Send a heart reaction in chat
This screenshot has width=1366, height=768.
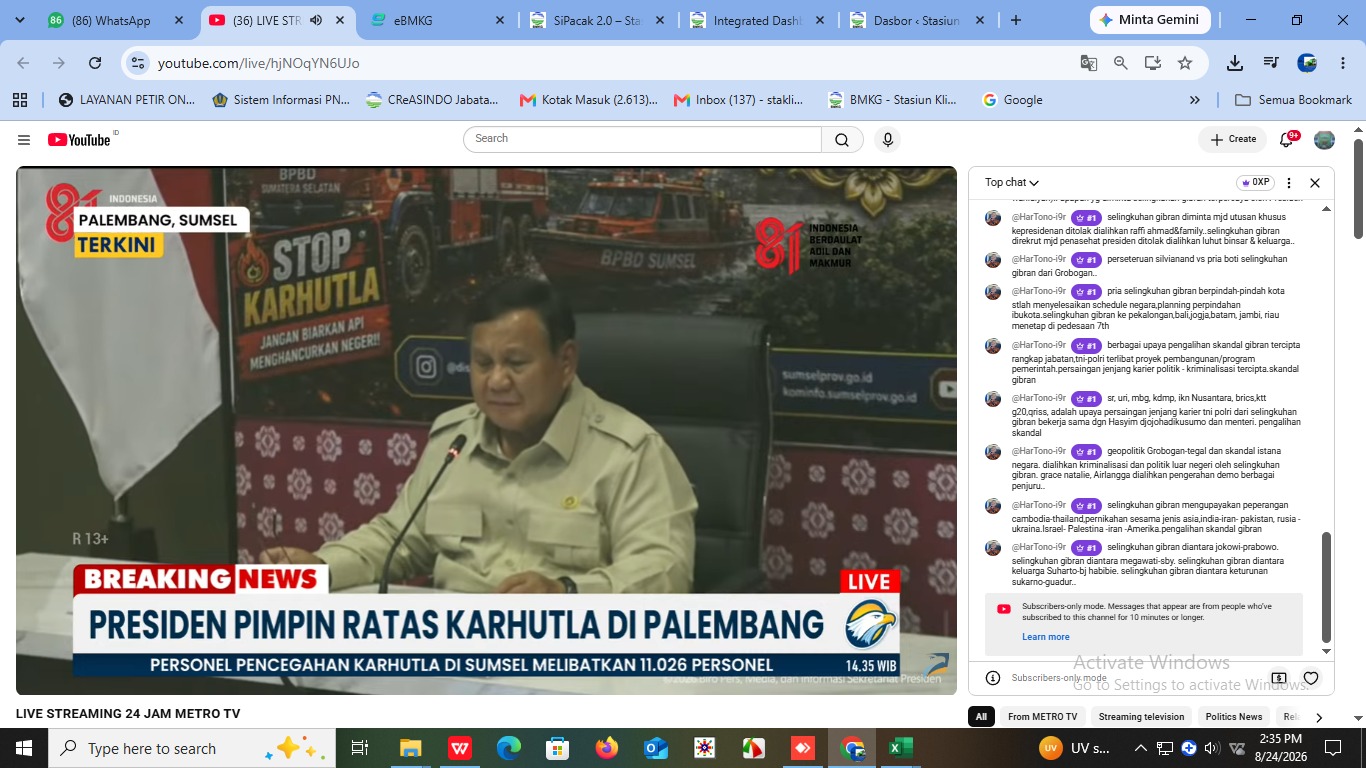click(1311, 678)
